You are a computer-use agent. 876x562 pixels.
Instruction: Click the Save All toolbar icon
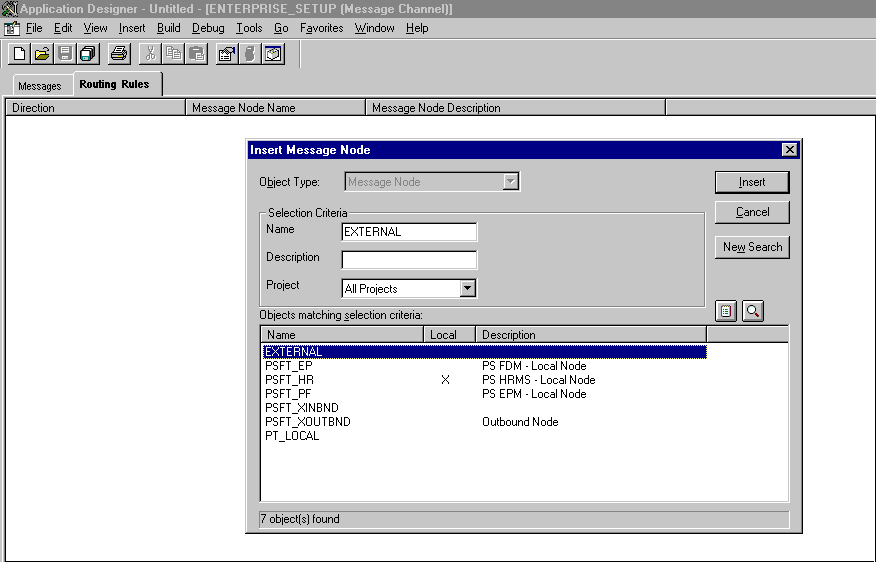point(88,53)
